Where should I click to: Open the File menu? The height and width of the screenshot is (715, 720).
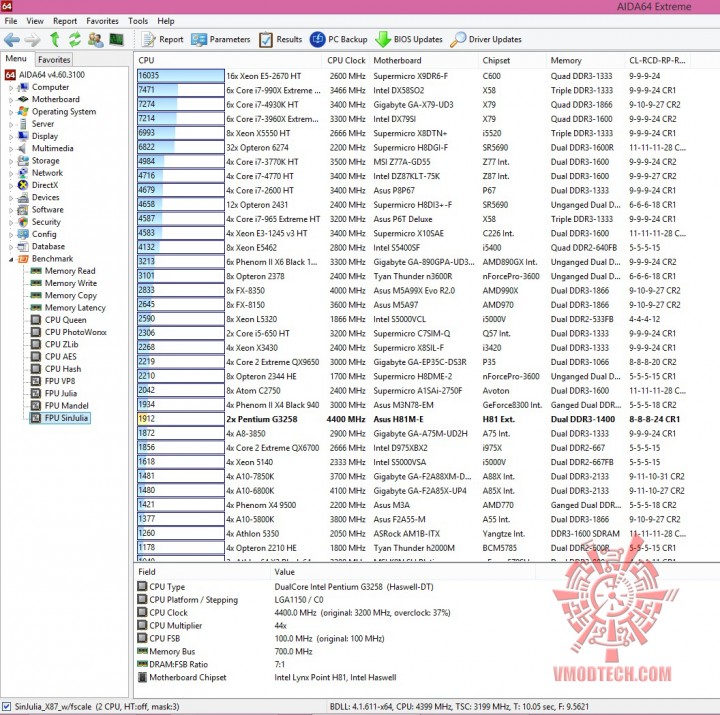click(11, 21)
